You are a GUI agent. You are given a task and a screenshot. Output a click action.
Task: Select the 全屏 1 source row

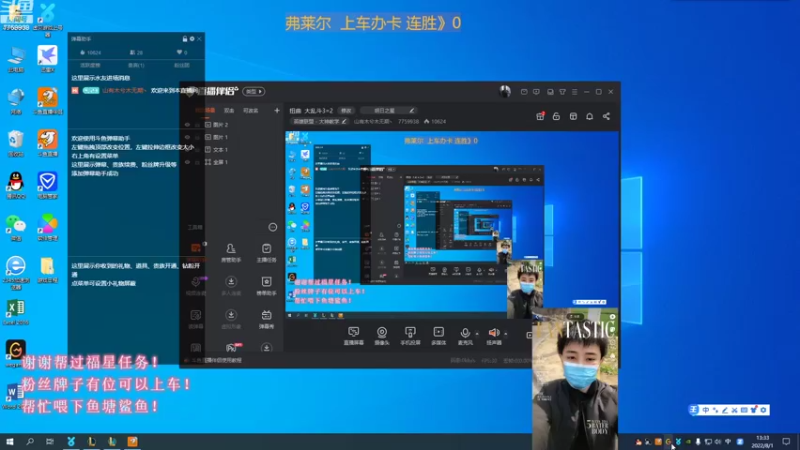[x=233, y=162]
